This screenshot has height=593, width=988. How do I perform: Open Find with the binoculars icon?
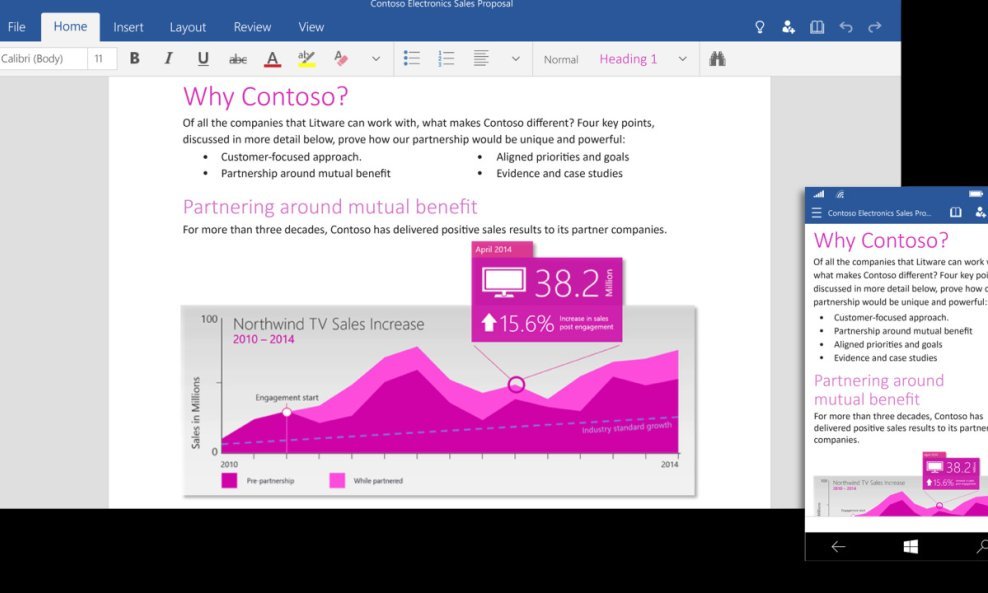pos(717,59)
